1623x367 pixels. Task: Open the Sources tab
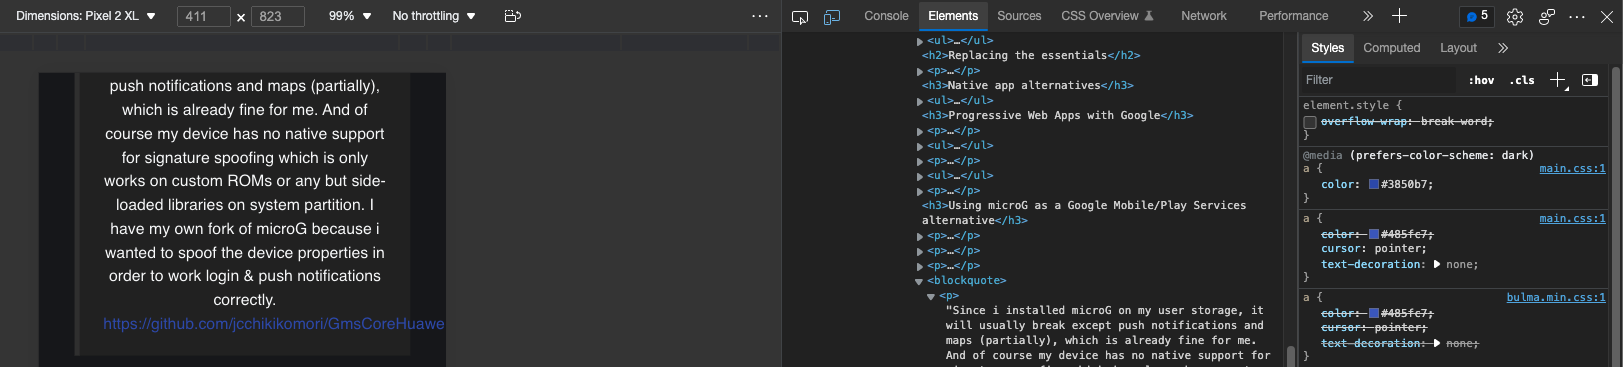tap(1019, 16)
